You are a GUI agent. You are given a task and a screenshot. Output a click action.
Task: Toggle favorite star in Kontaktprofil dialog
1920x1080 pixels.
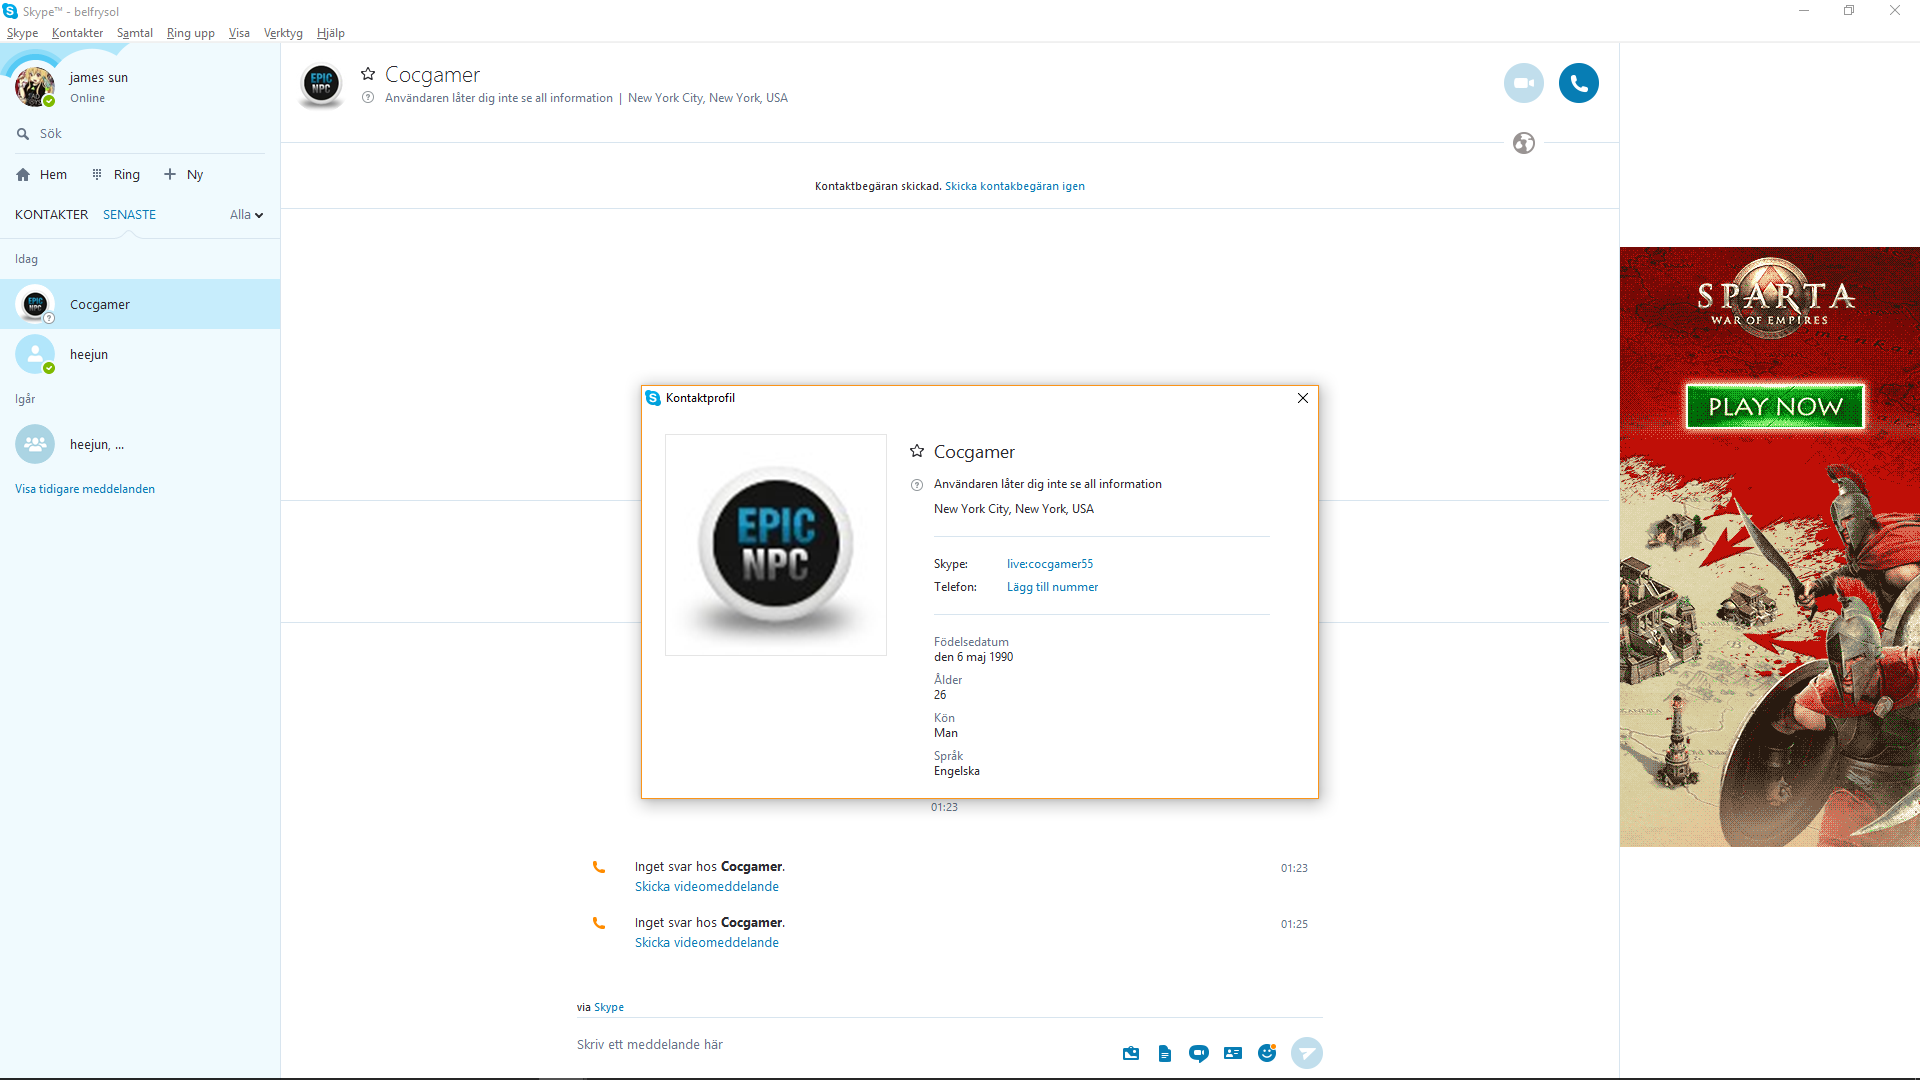click(x=916, y=451)
